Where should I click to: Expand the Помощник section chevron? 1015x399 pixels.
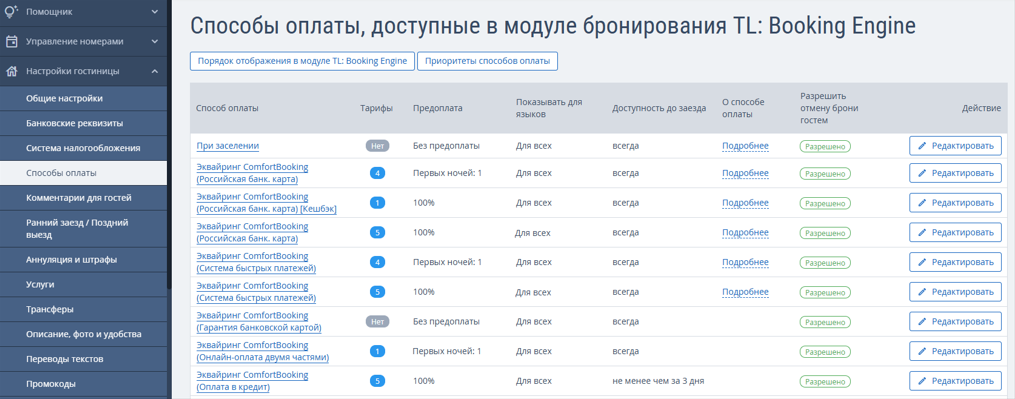154,11
